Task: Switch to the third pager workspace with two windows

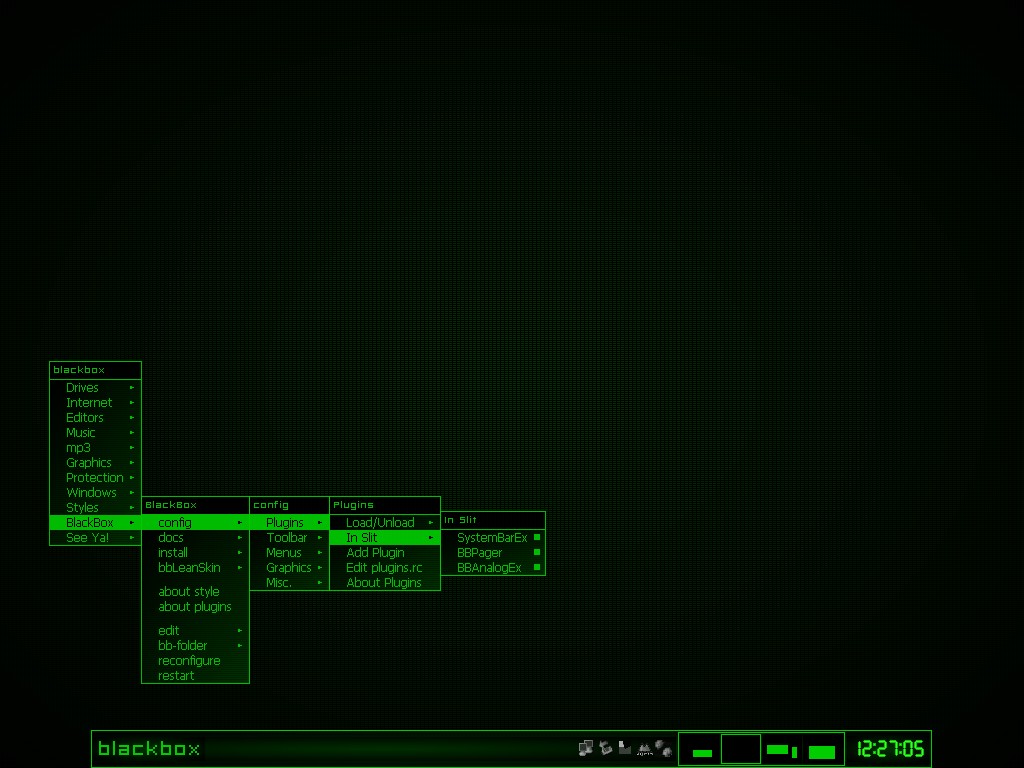Action: (x=781, y=748)
